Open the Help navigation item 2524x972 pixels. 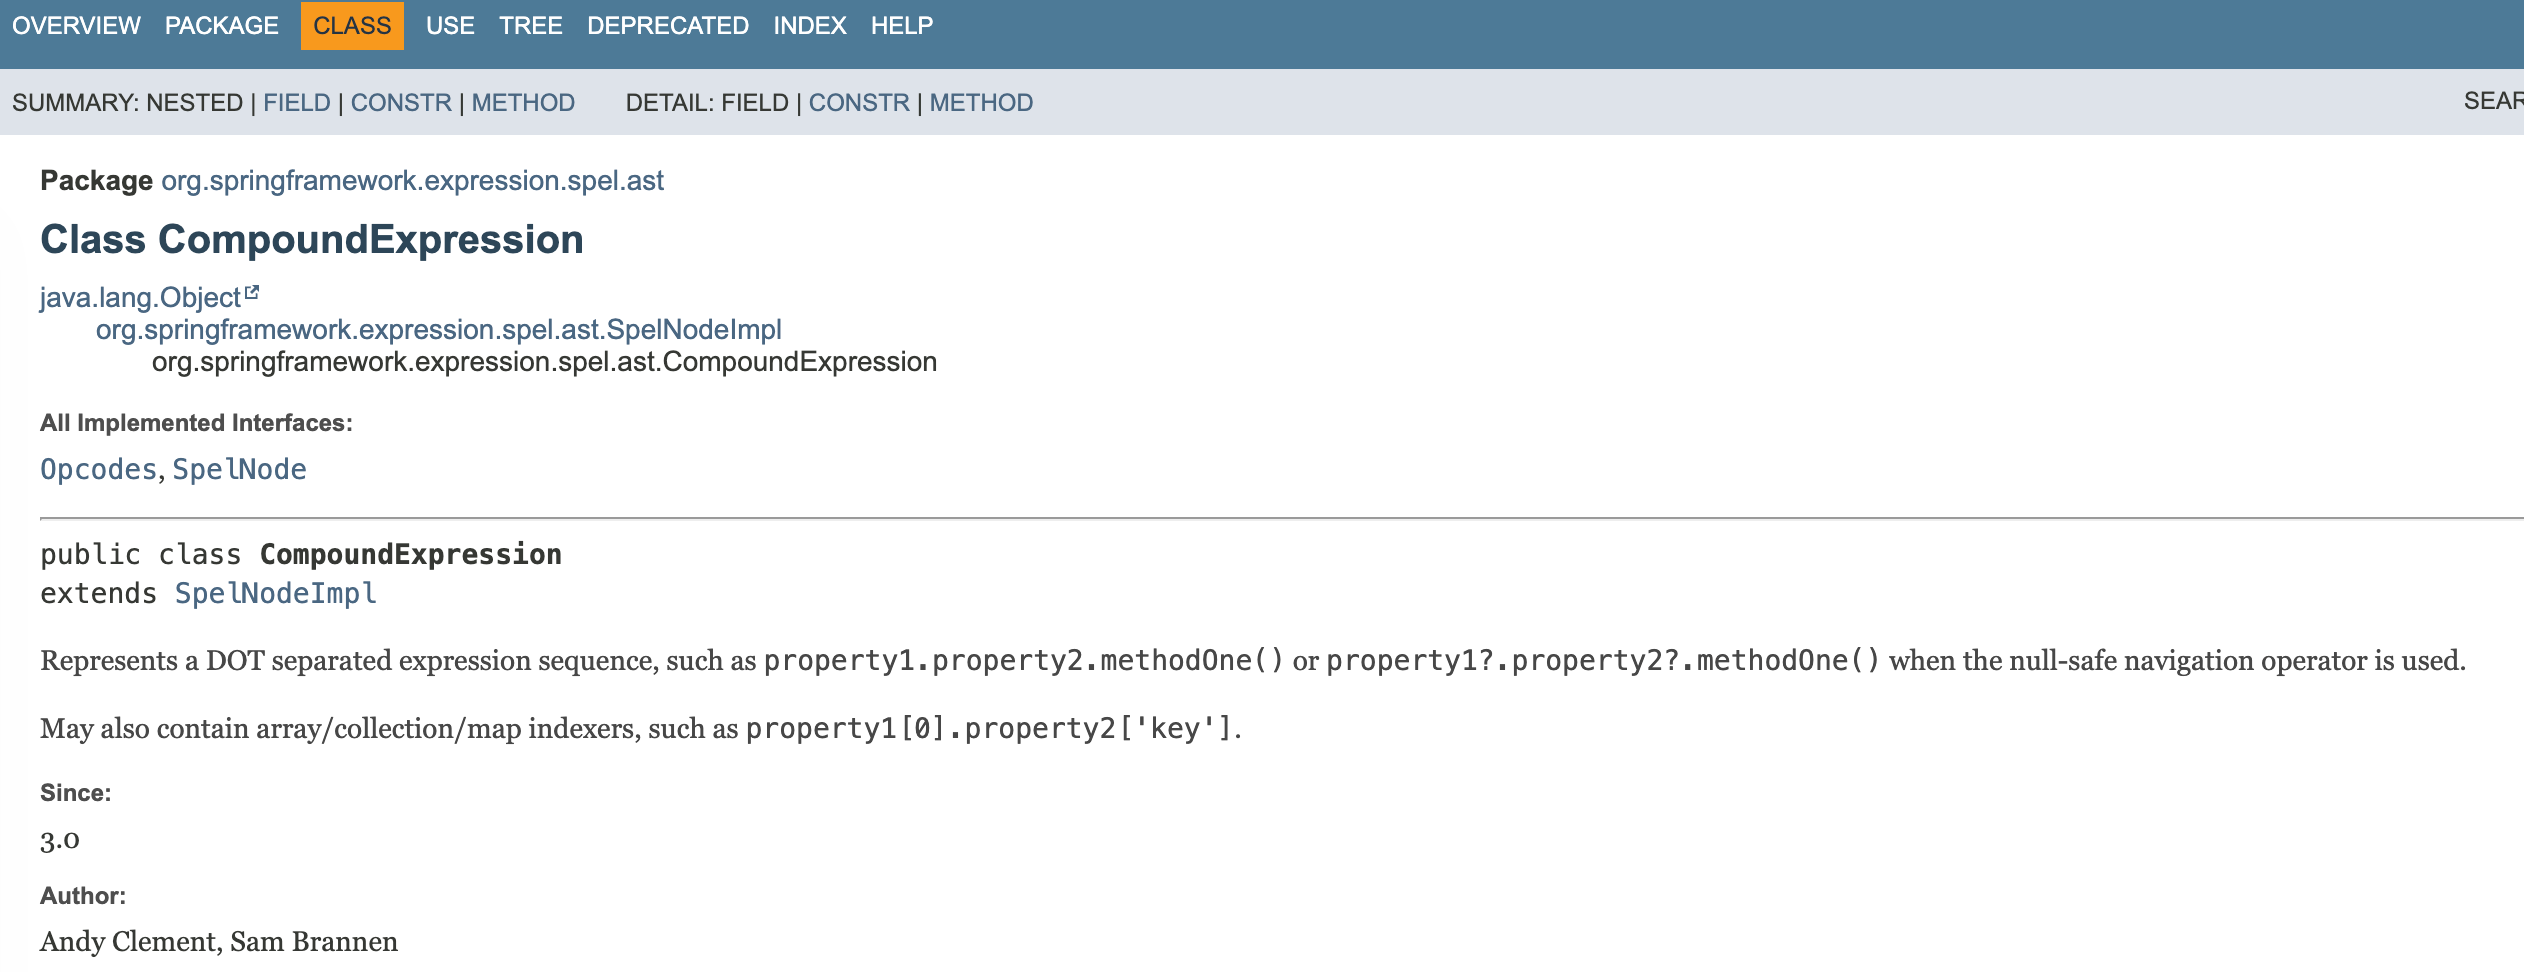click(901, 26)
